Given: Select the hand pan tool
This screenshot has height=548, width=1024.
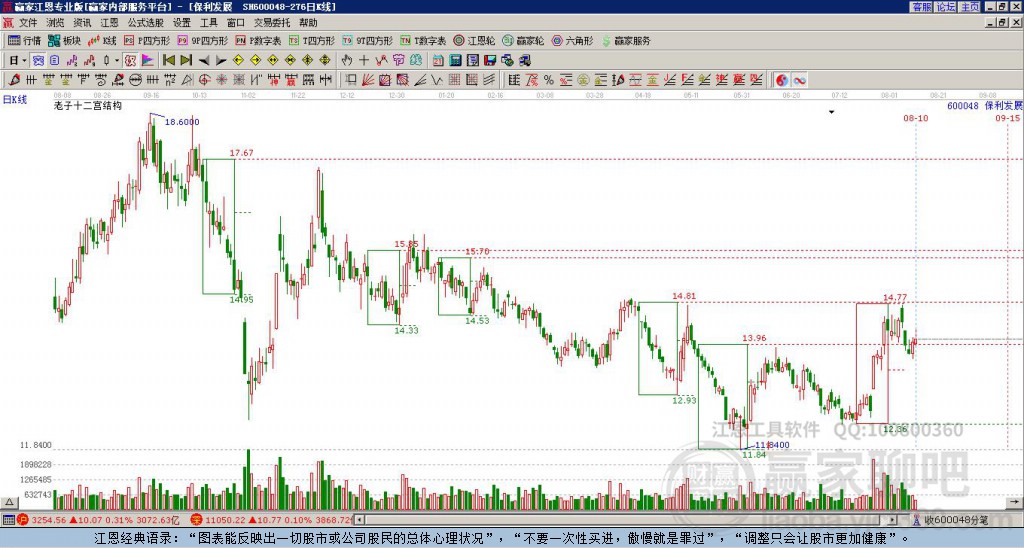Looking at the screenshot, I should click(x=346, y=60).
